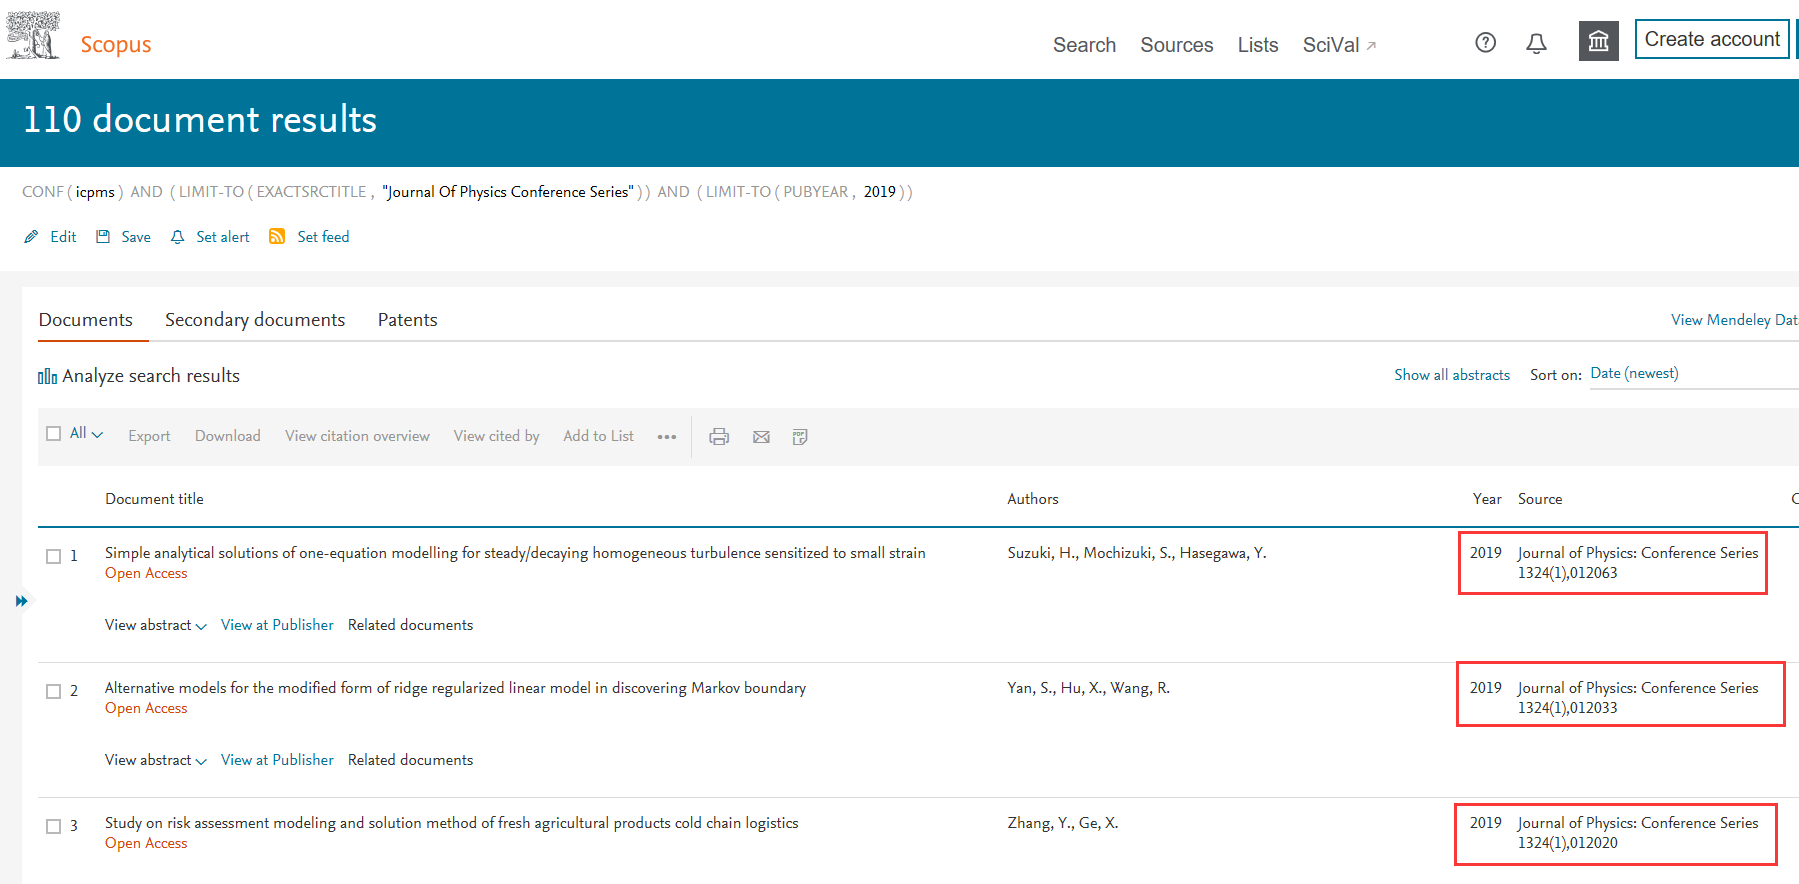Click Related documents for result 1
The width and height of the screenshot is (1799, 884).
(410, 625)
